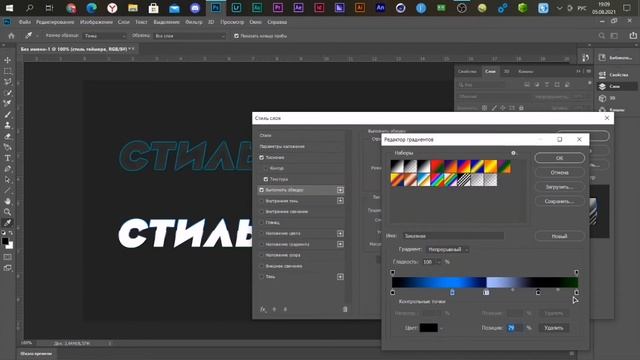Click the Save gradients button
The height and width of the screenshot is (360, 640).
pos(559,201)
